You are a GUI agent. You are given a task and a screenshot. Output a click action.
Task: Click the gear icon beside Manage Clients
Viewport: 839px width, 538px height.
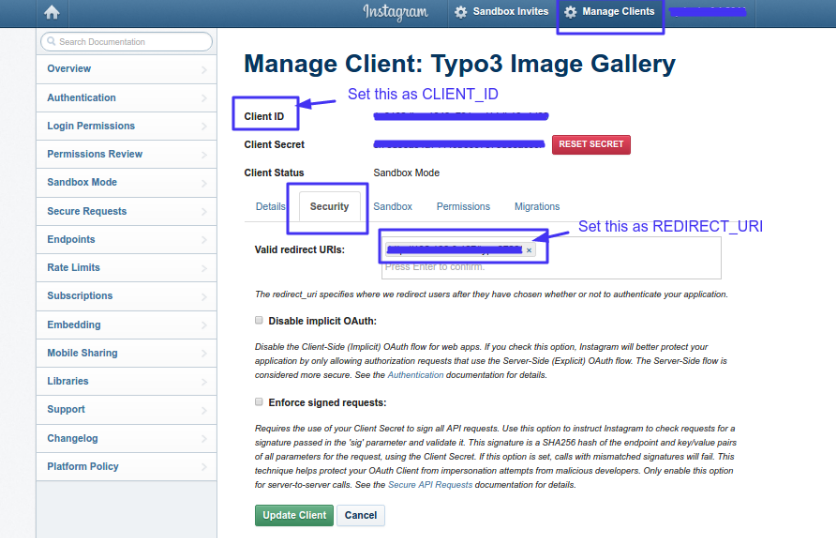pos(570,12)
